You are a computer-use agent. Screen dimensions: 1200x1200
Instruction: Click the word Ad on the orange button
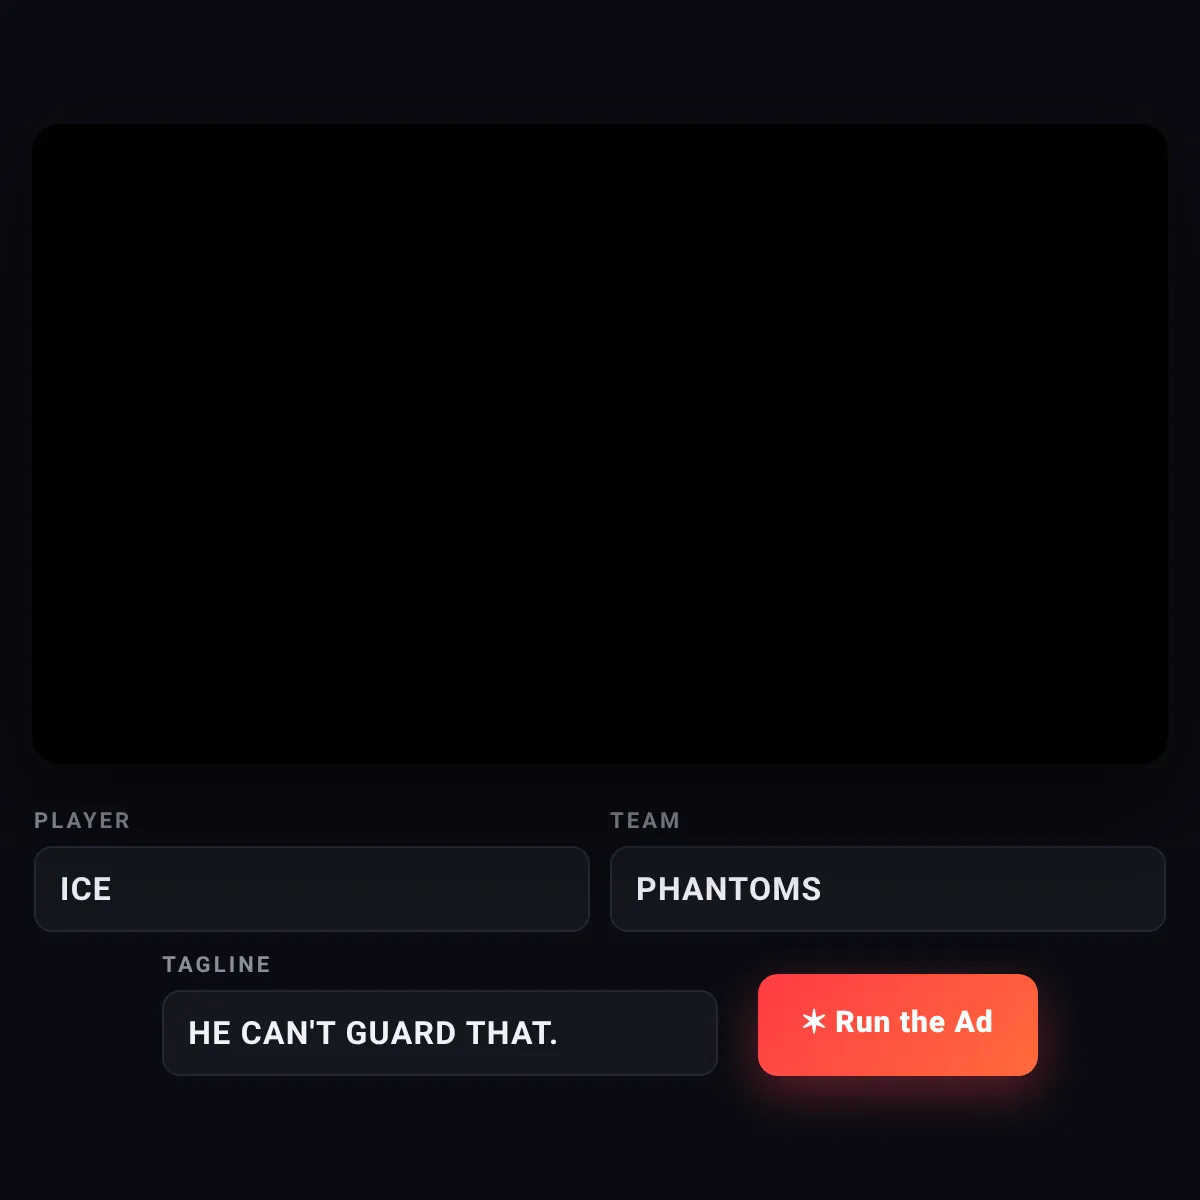point(974,1022)
